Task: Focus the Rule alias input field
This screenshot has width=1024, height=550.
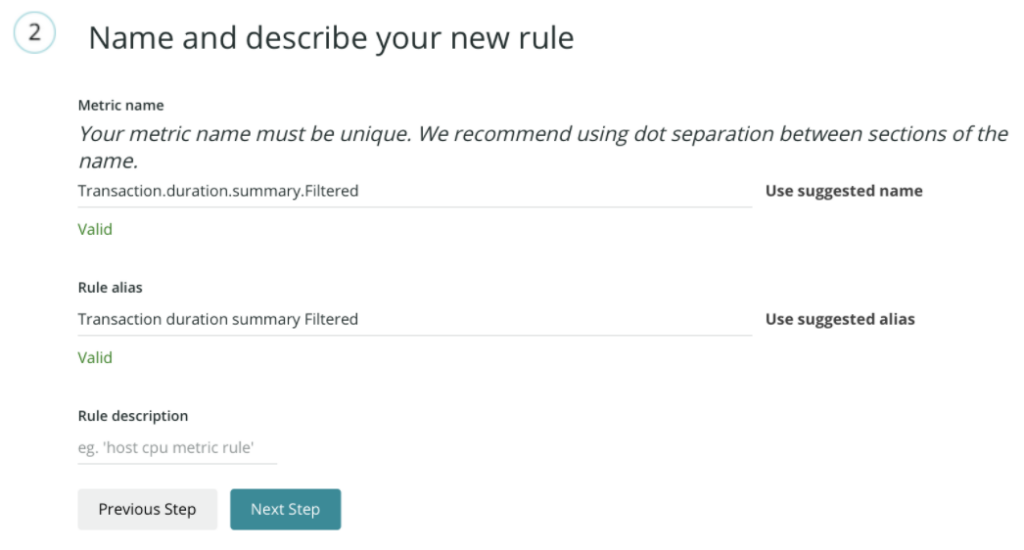Action: tap(415, 319)
